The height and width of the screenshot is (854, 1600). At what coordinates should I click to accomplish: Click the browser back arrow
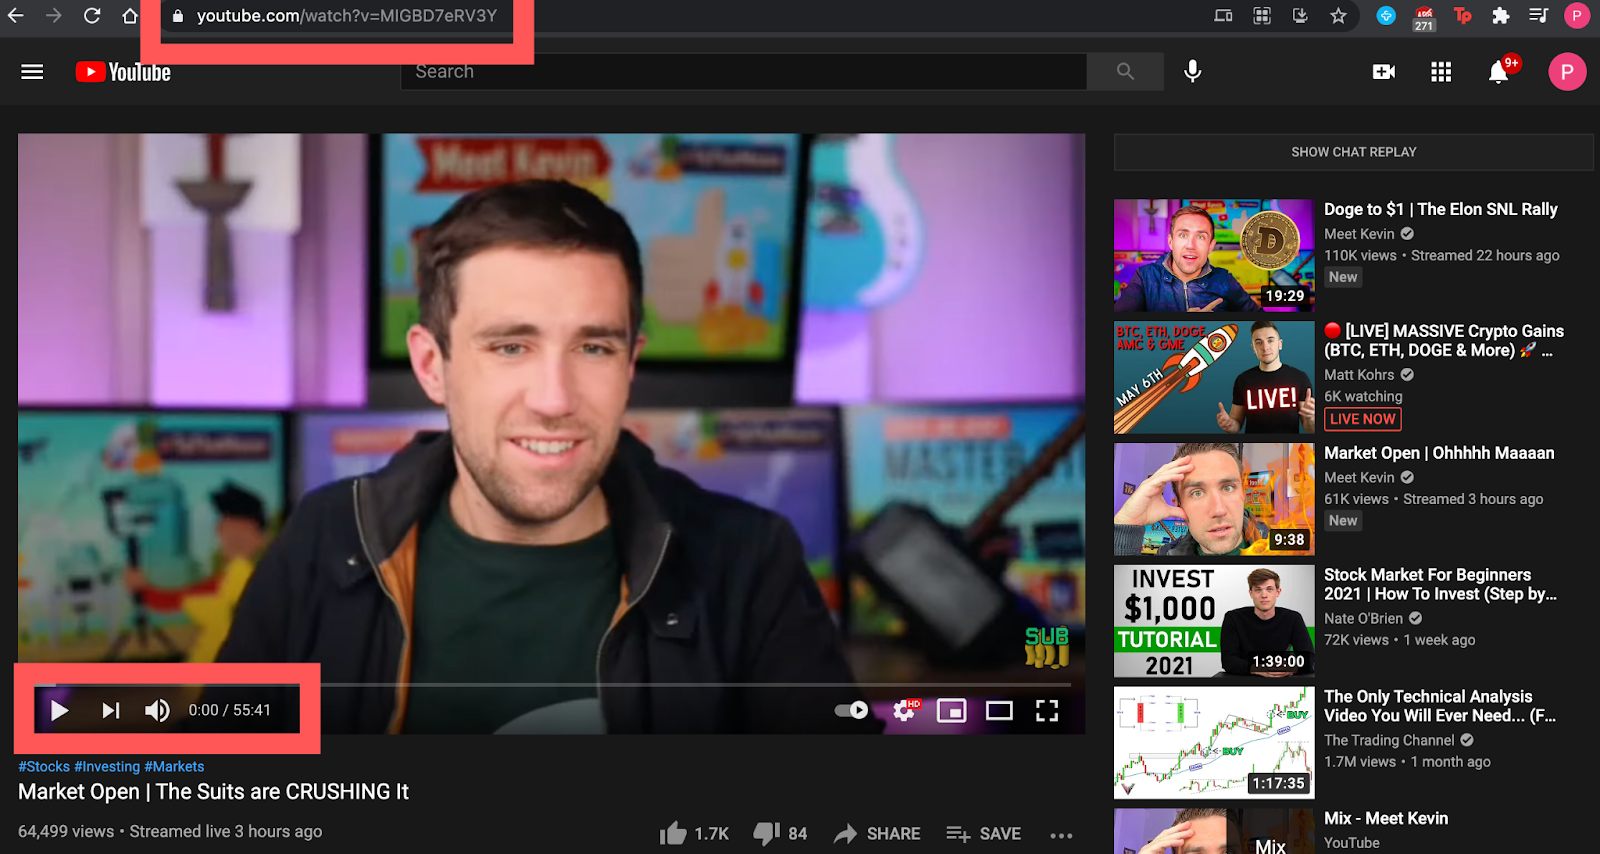tap(15, 16)
